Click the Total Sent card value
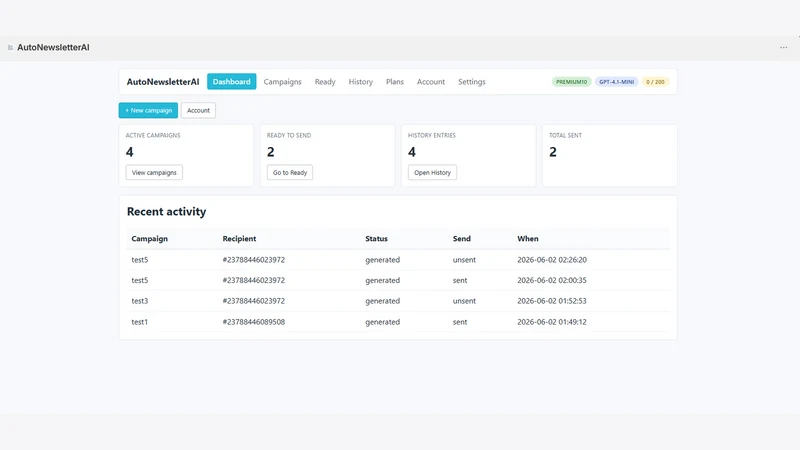This screenshot has height=450, width=800. (x=553, y=152)
